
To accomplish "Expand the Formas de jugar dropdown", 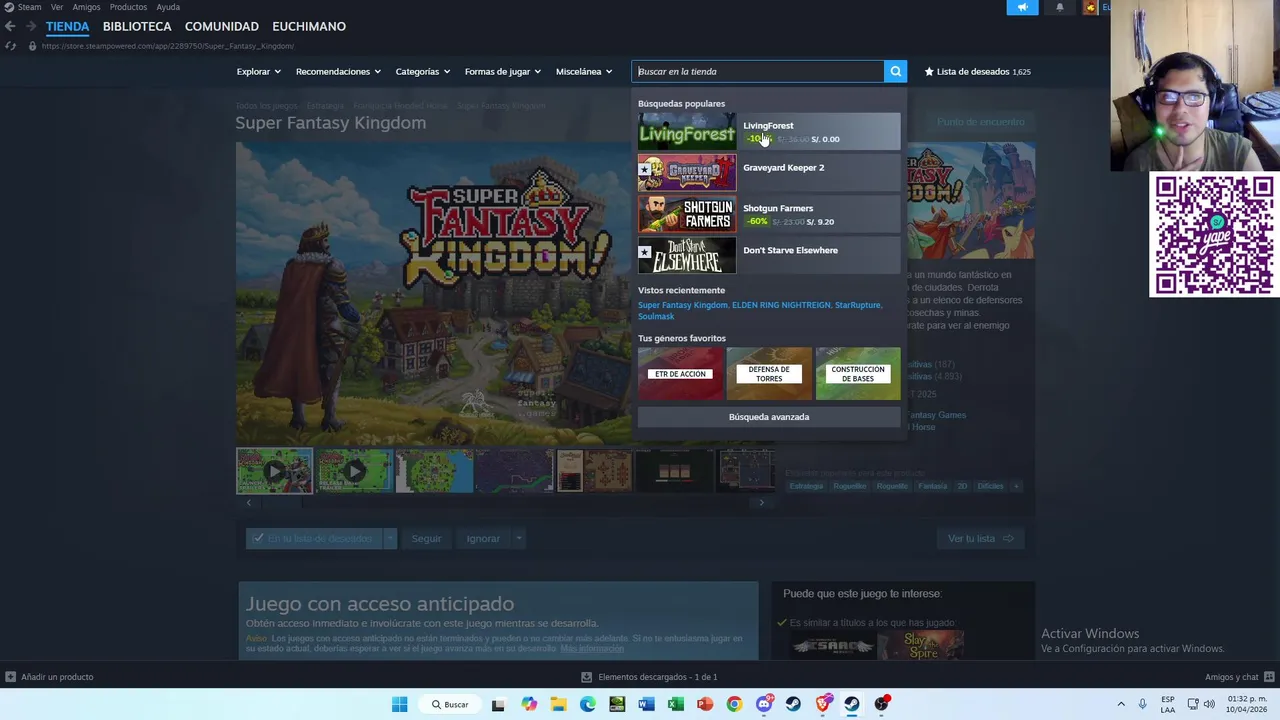I will coord(502,71).
